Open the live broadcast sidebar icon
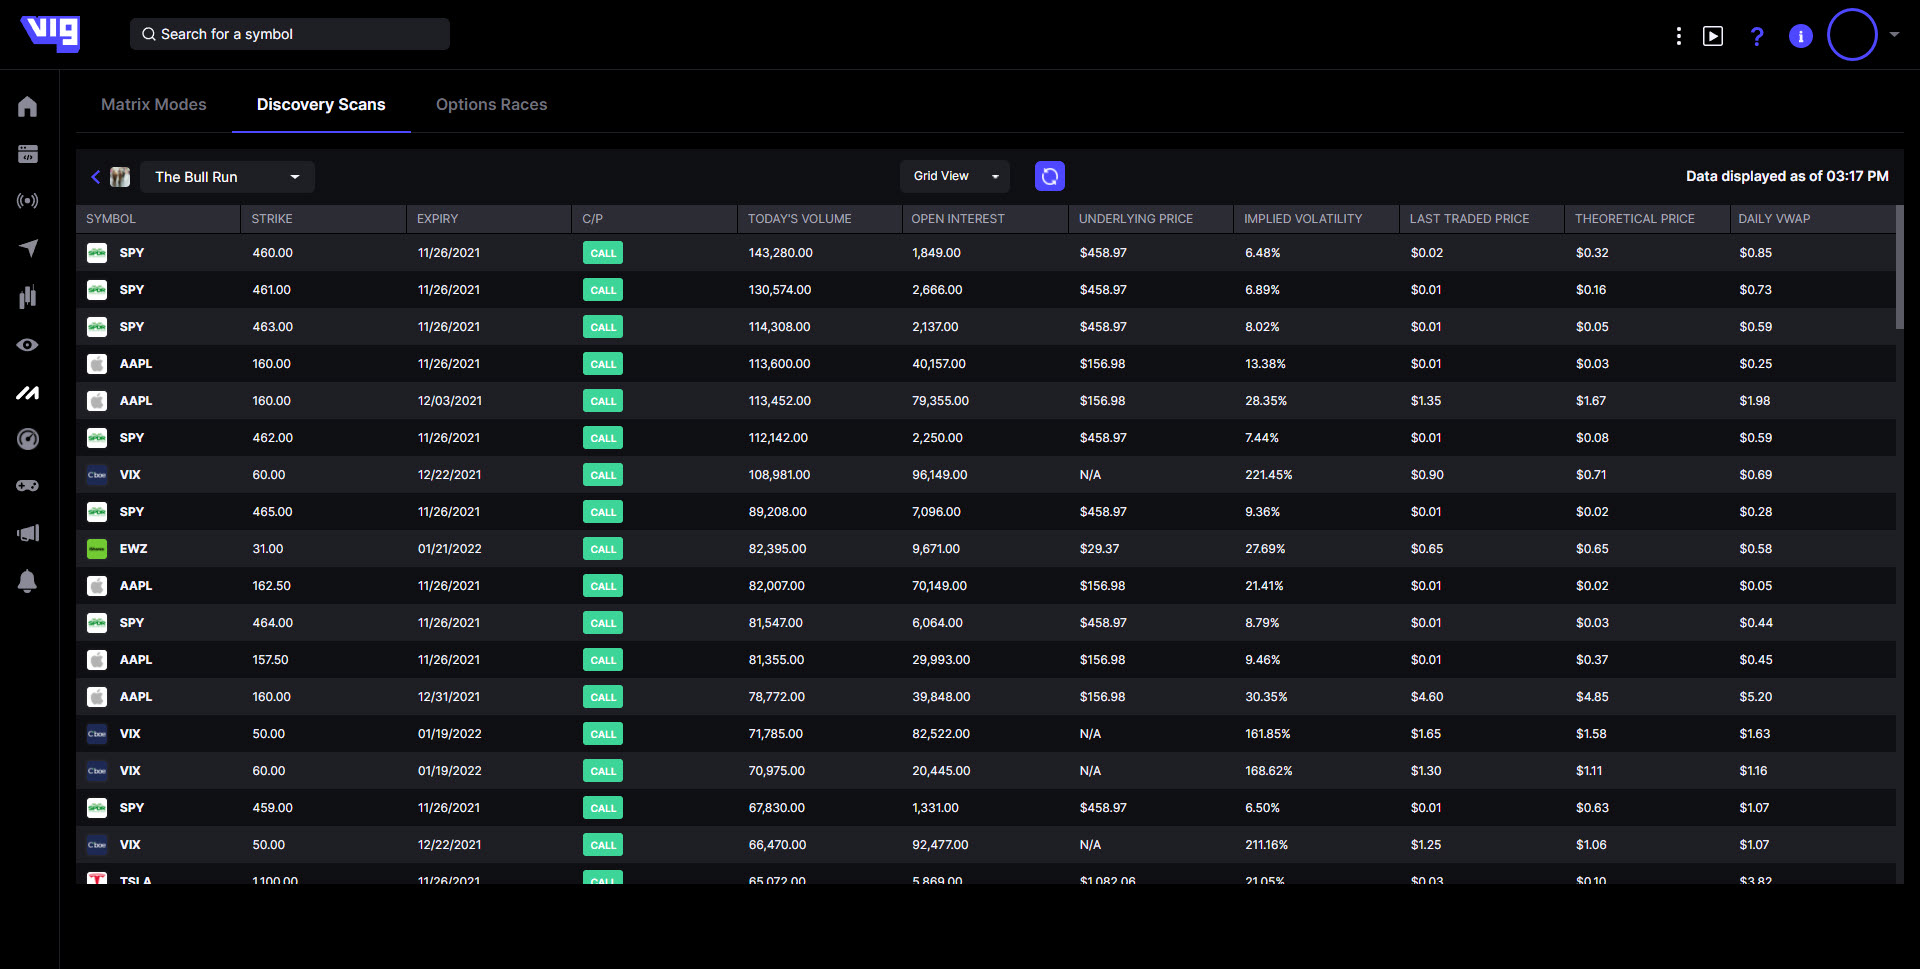Image resolution: width=1920 pixels, height=969 pixels. coord(28,201)
